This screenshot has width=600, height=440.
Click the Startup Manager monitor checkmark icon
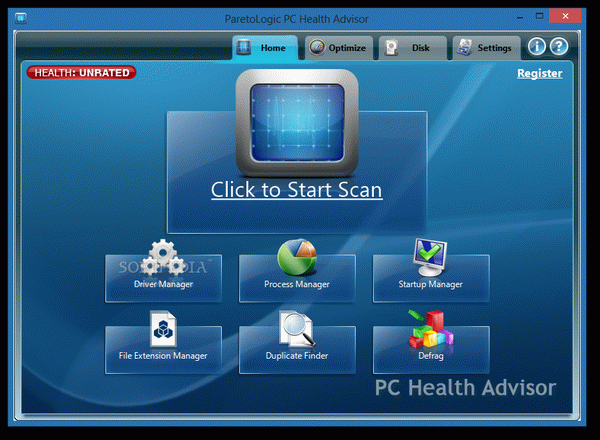[x=430, y=257]
